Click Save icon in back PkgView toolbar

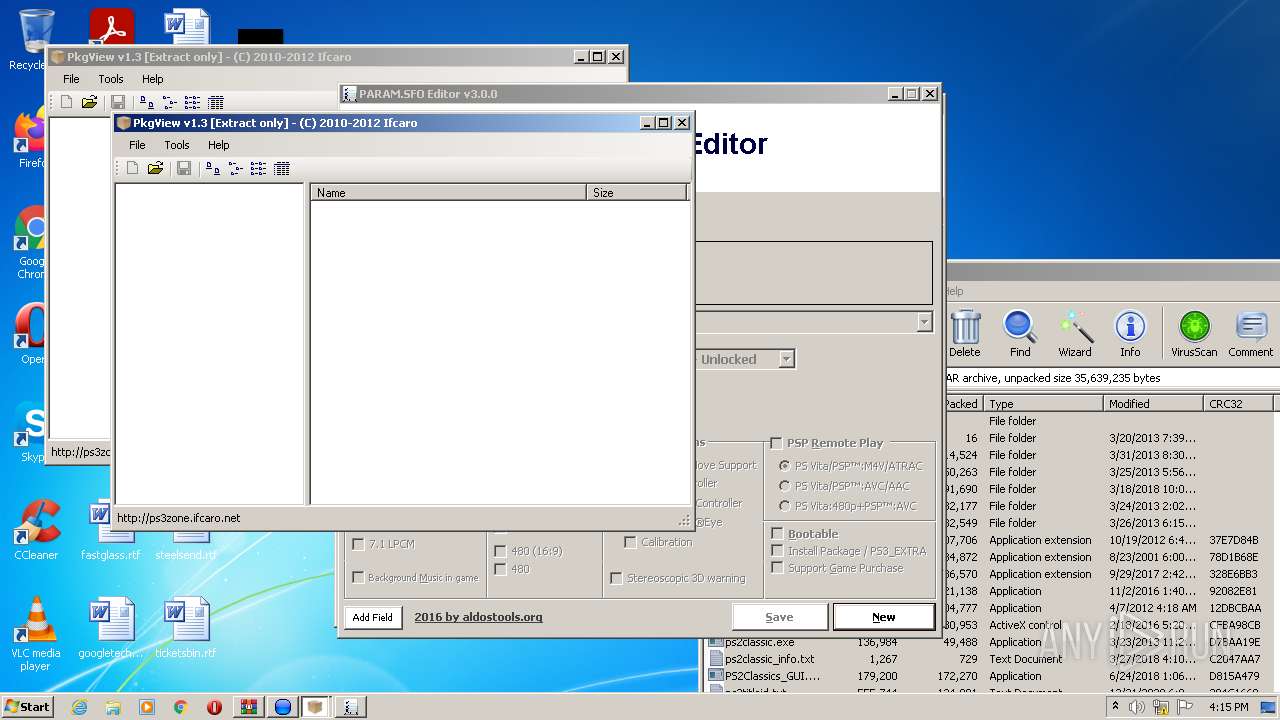point(118,102)
